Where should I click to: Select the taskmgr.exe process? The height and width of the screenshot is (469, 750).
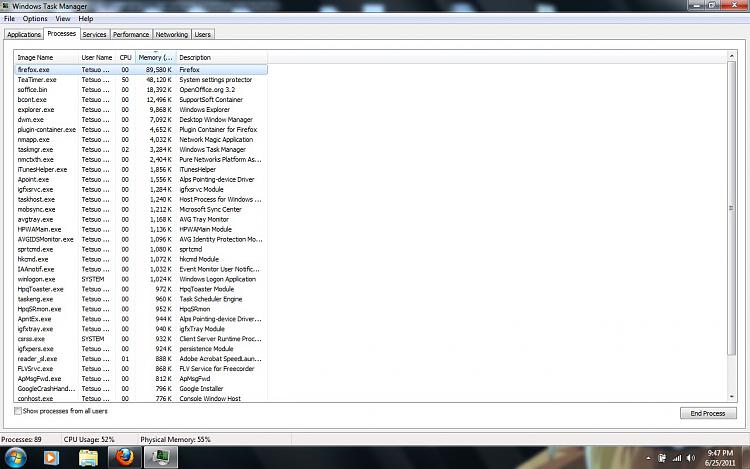point(141,150)
